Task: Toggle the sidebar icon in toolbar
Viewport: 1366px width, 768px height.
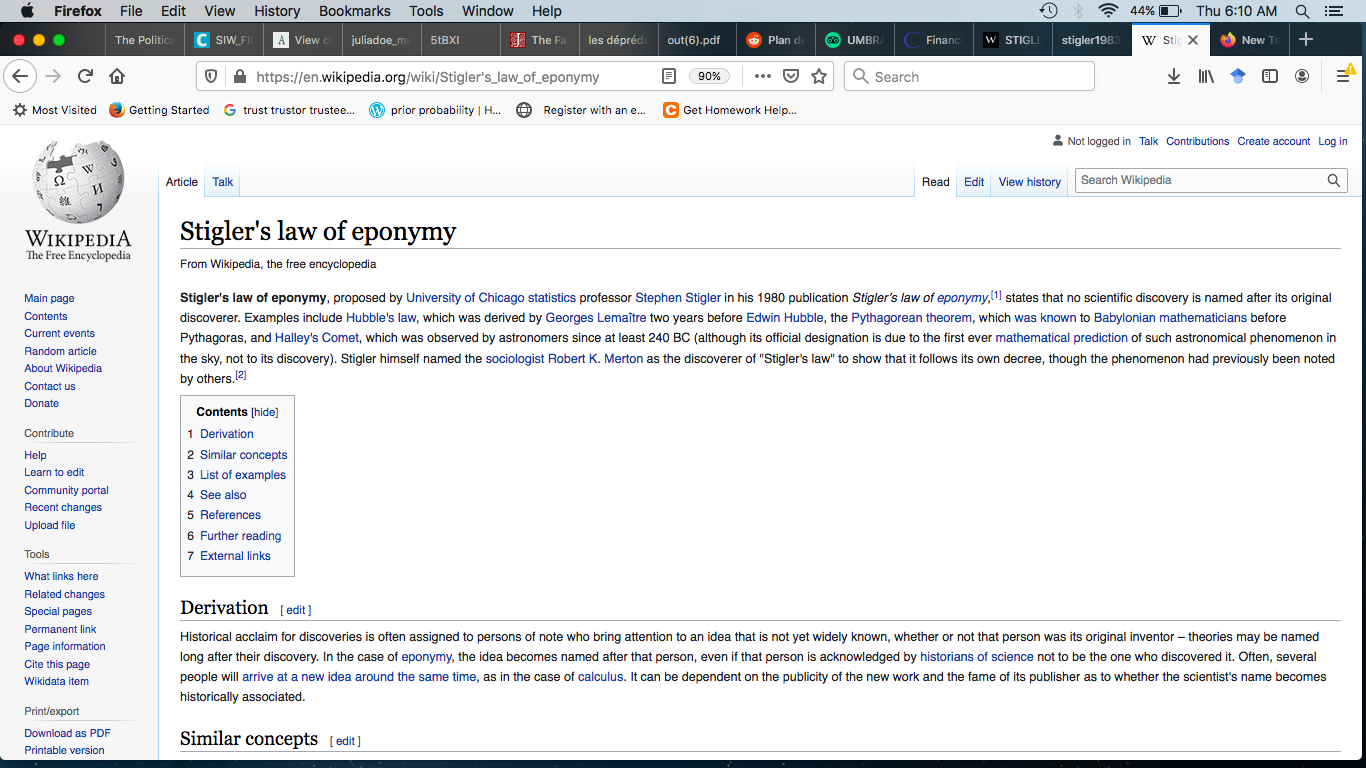Action: tap(1270, 76)
